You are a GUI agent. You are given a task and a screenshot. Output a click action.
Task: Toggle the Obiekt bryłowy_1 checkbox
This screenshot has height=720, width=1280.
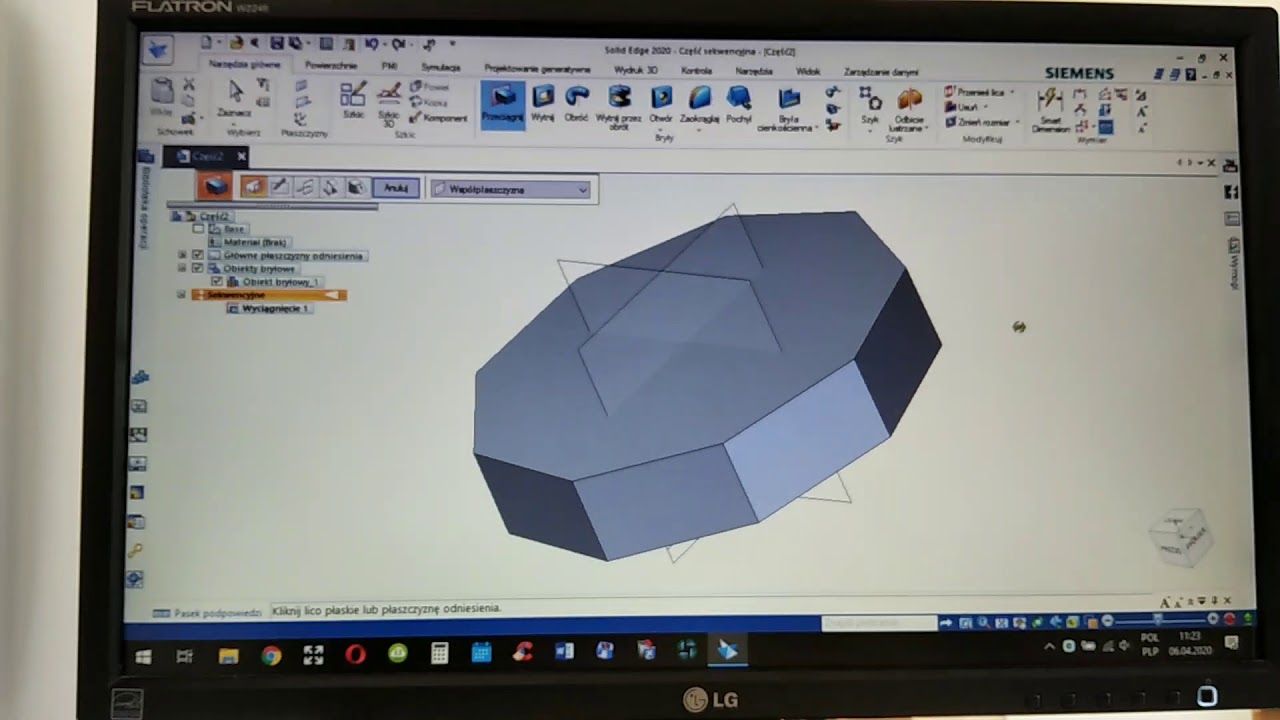(x=217, y=281)
